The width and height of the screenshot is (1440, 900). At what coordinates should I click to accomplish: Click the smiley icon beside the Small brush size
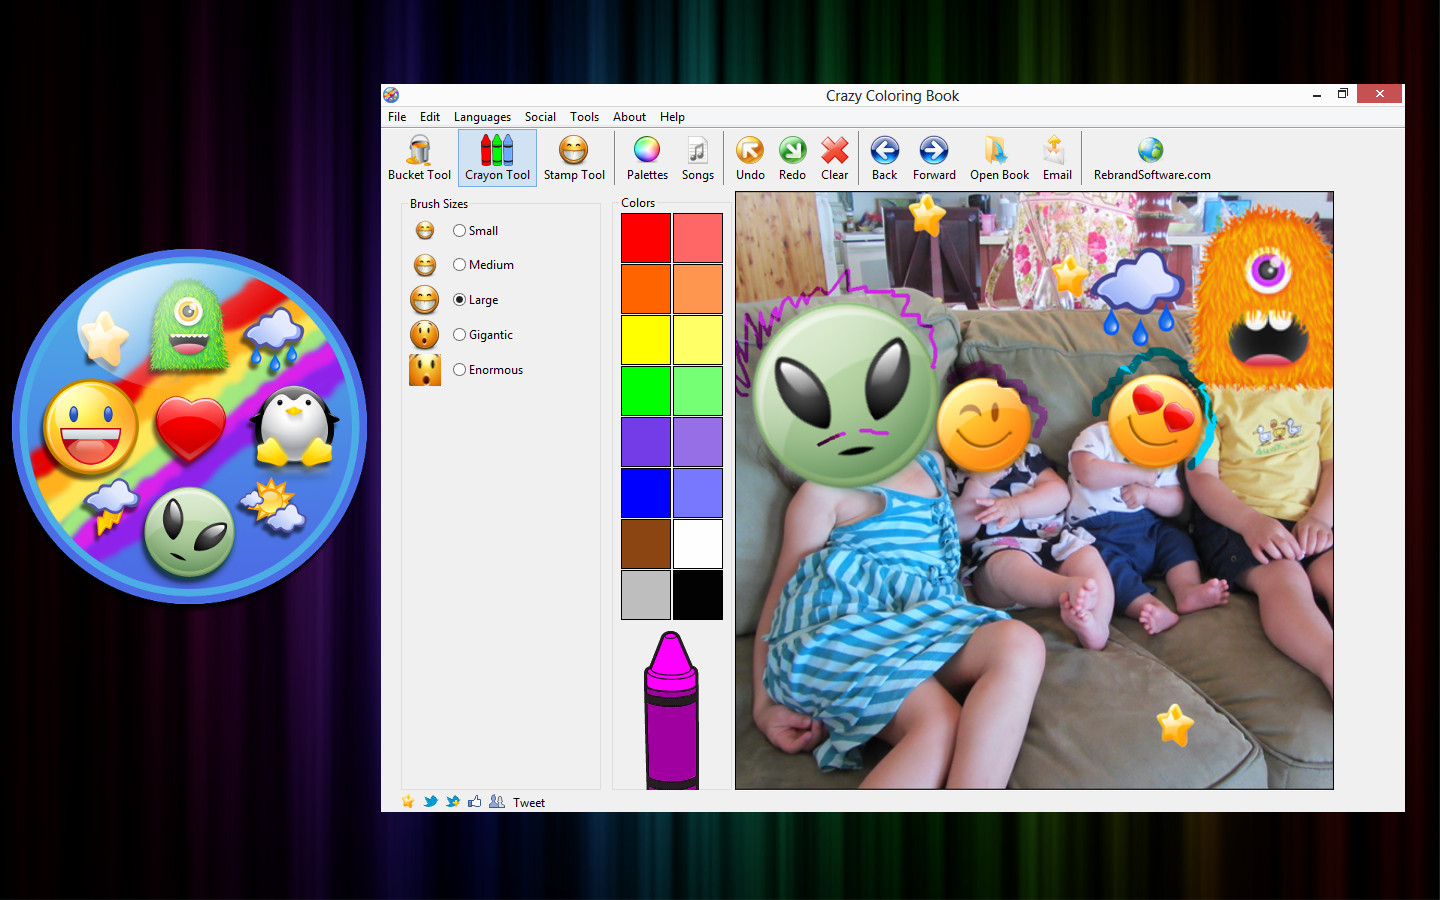tap(425, 231)
